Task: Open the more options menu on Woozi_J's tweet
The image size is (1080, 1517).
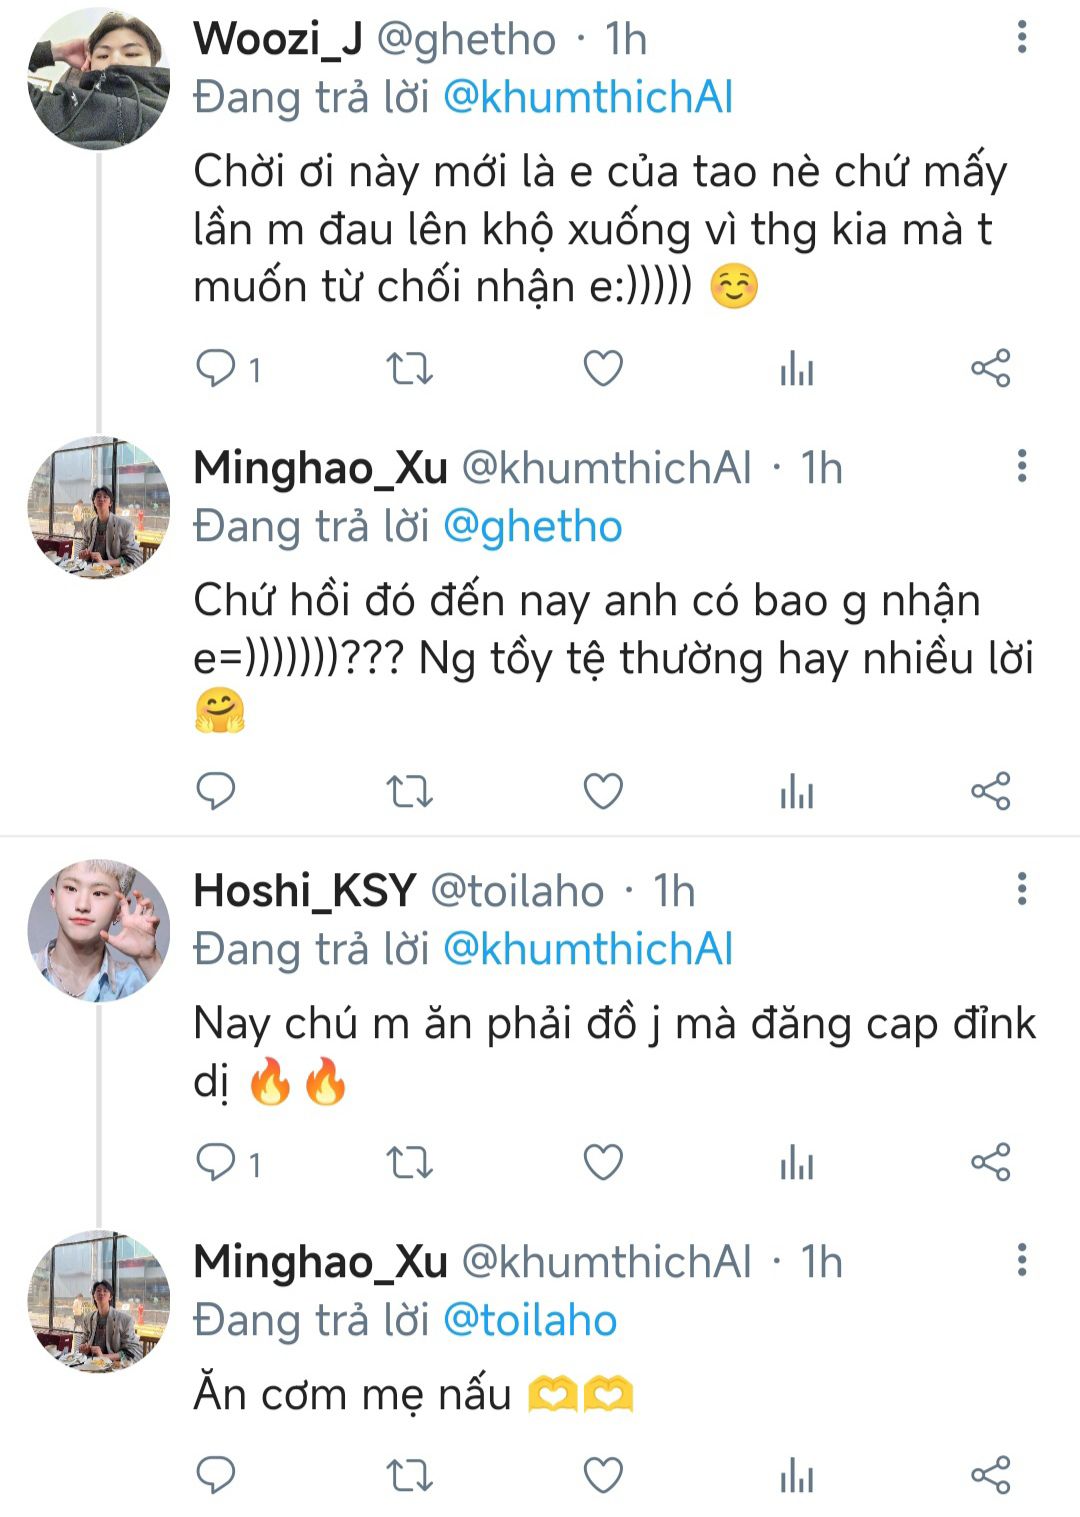Action: (x=1021, y=37)
